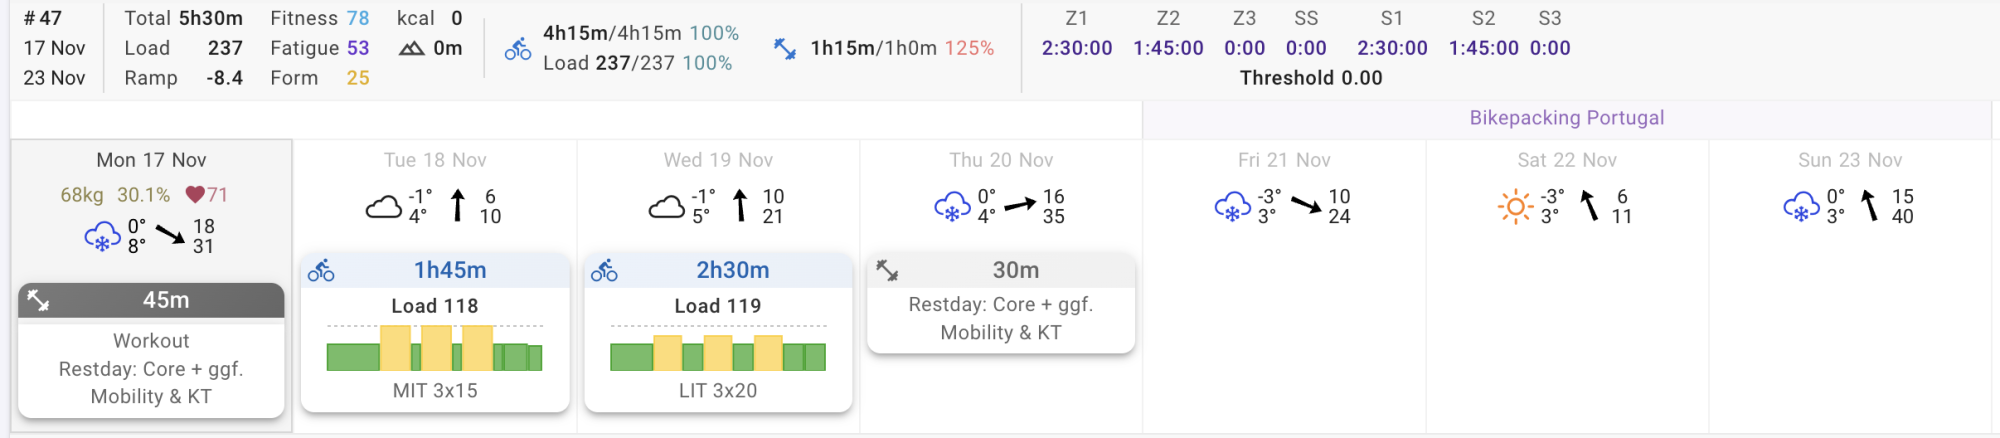Click the heart rate icon on Monday
This screenshot has width=2000, height=438.
click(195, 195)
